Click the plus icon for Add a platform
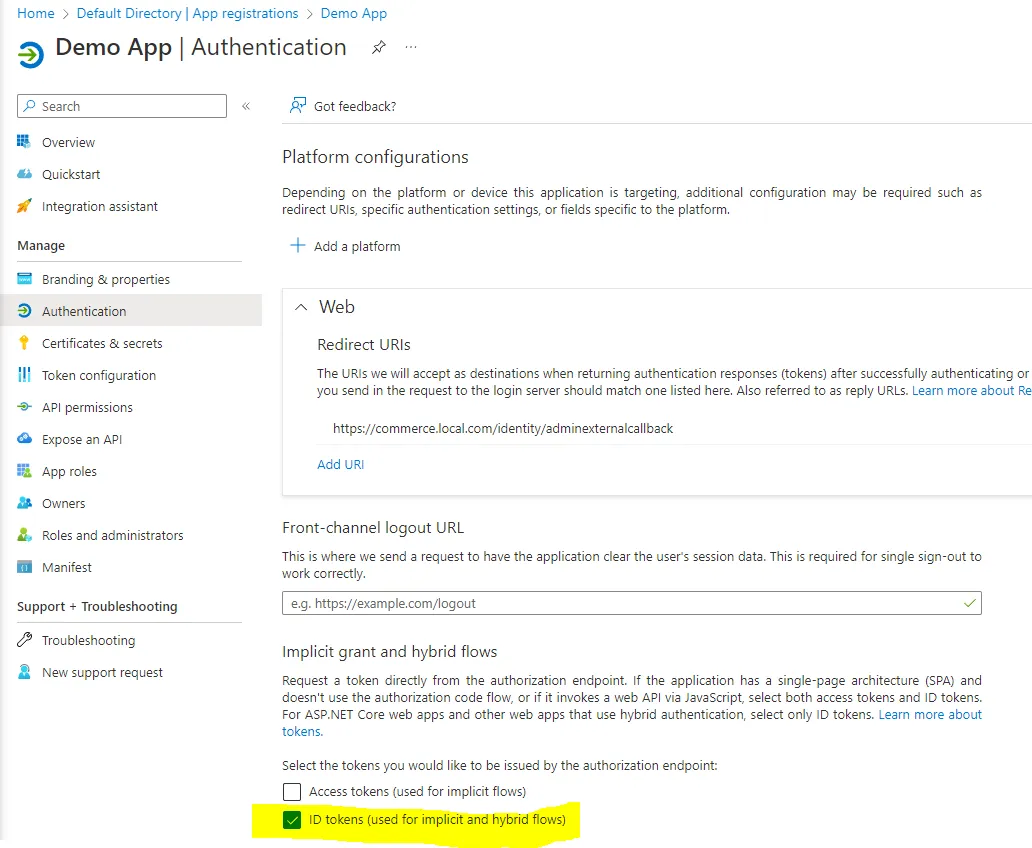Image resolution: width=1032 pixels, height=848 pixels. tap(297, 246)
